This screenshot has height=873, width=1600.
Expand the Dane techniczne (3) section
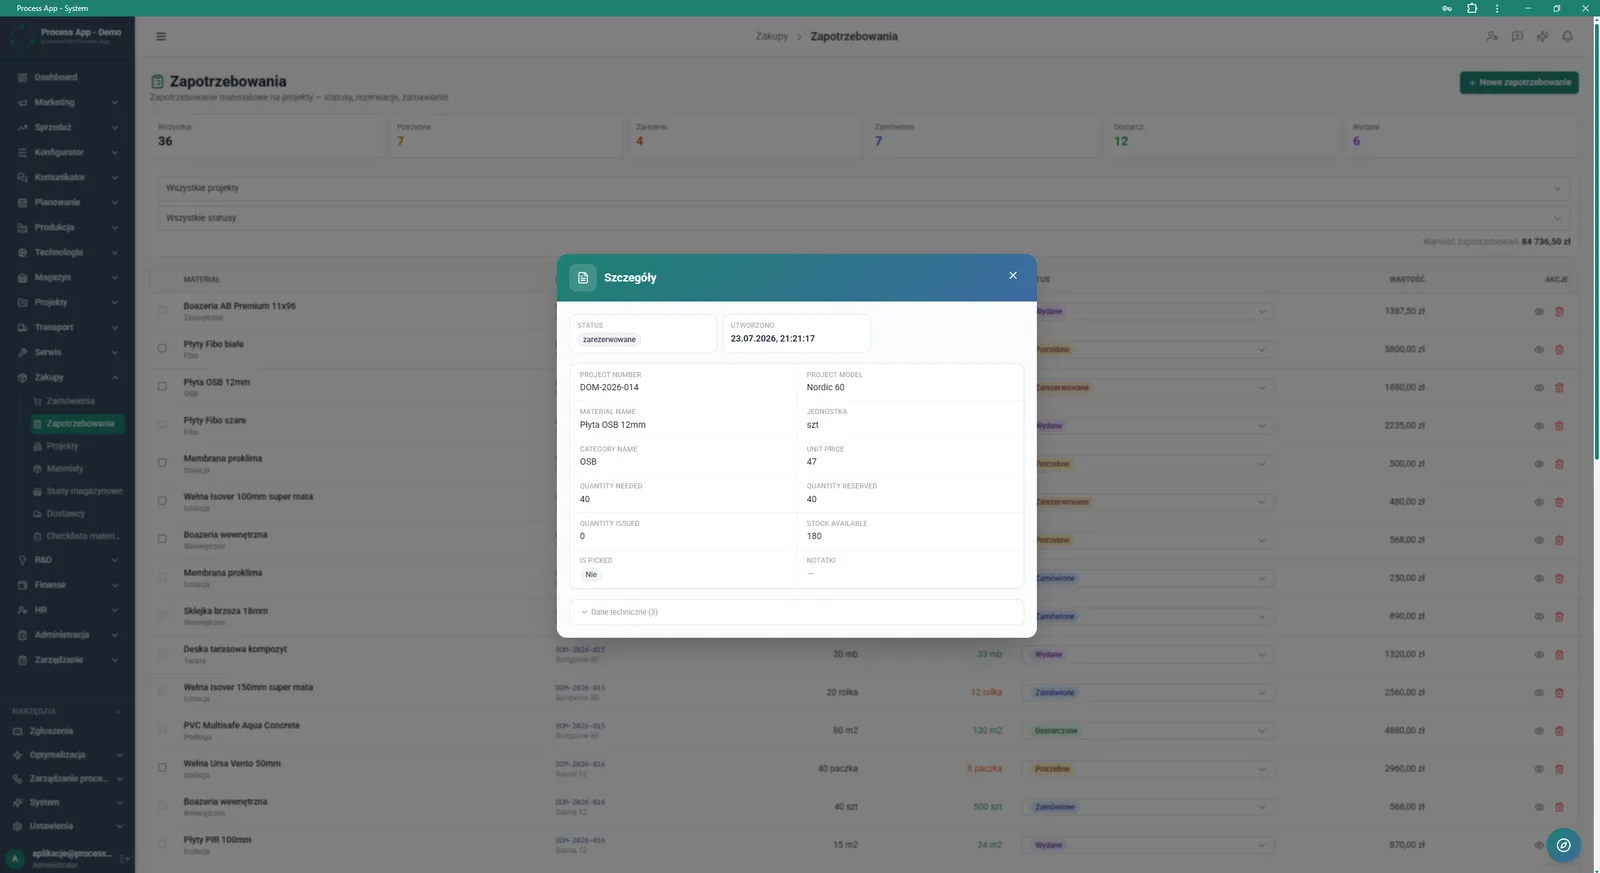click(796, 612)
